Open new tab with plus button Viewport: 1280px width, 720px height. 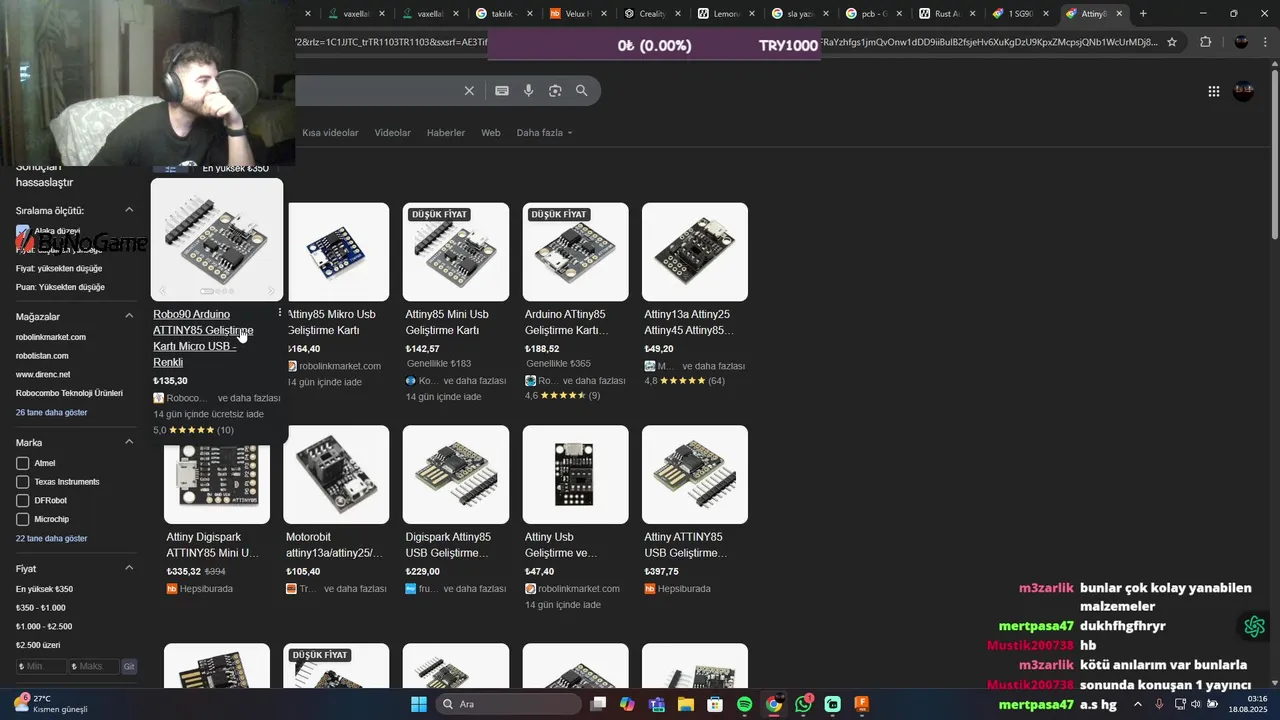click(x=1143, y=14)
